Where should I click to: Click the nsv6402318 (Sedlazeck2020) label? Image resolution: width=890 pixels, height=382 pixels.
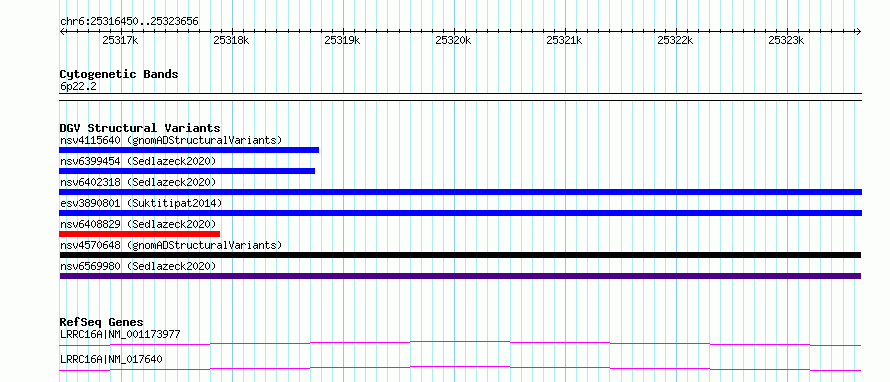pos(138,182)
